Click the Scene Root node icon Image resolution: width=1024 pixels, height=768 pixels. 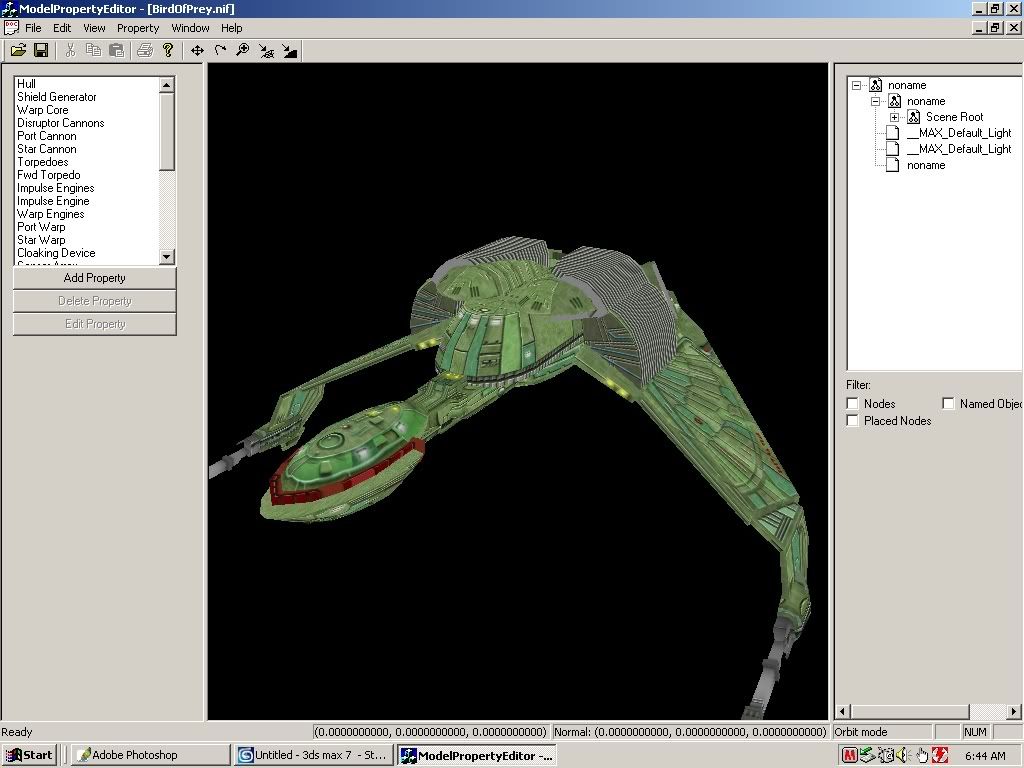coord(914,117)
